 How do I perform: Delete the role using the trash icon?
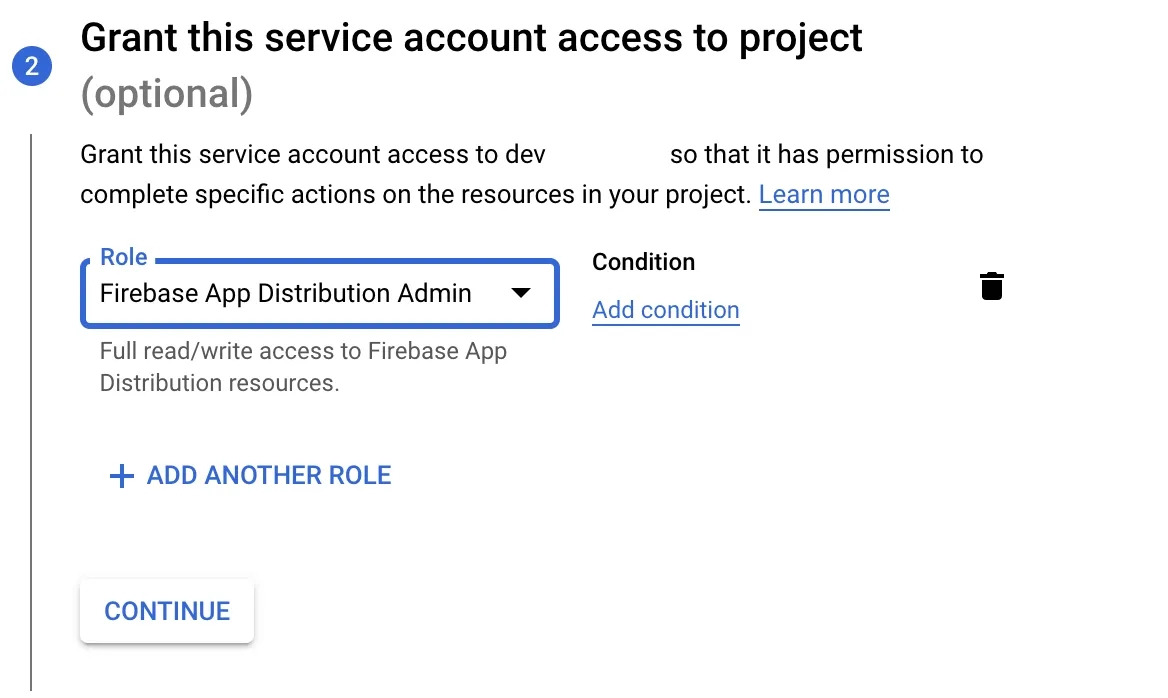point(991,286)
